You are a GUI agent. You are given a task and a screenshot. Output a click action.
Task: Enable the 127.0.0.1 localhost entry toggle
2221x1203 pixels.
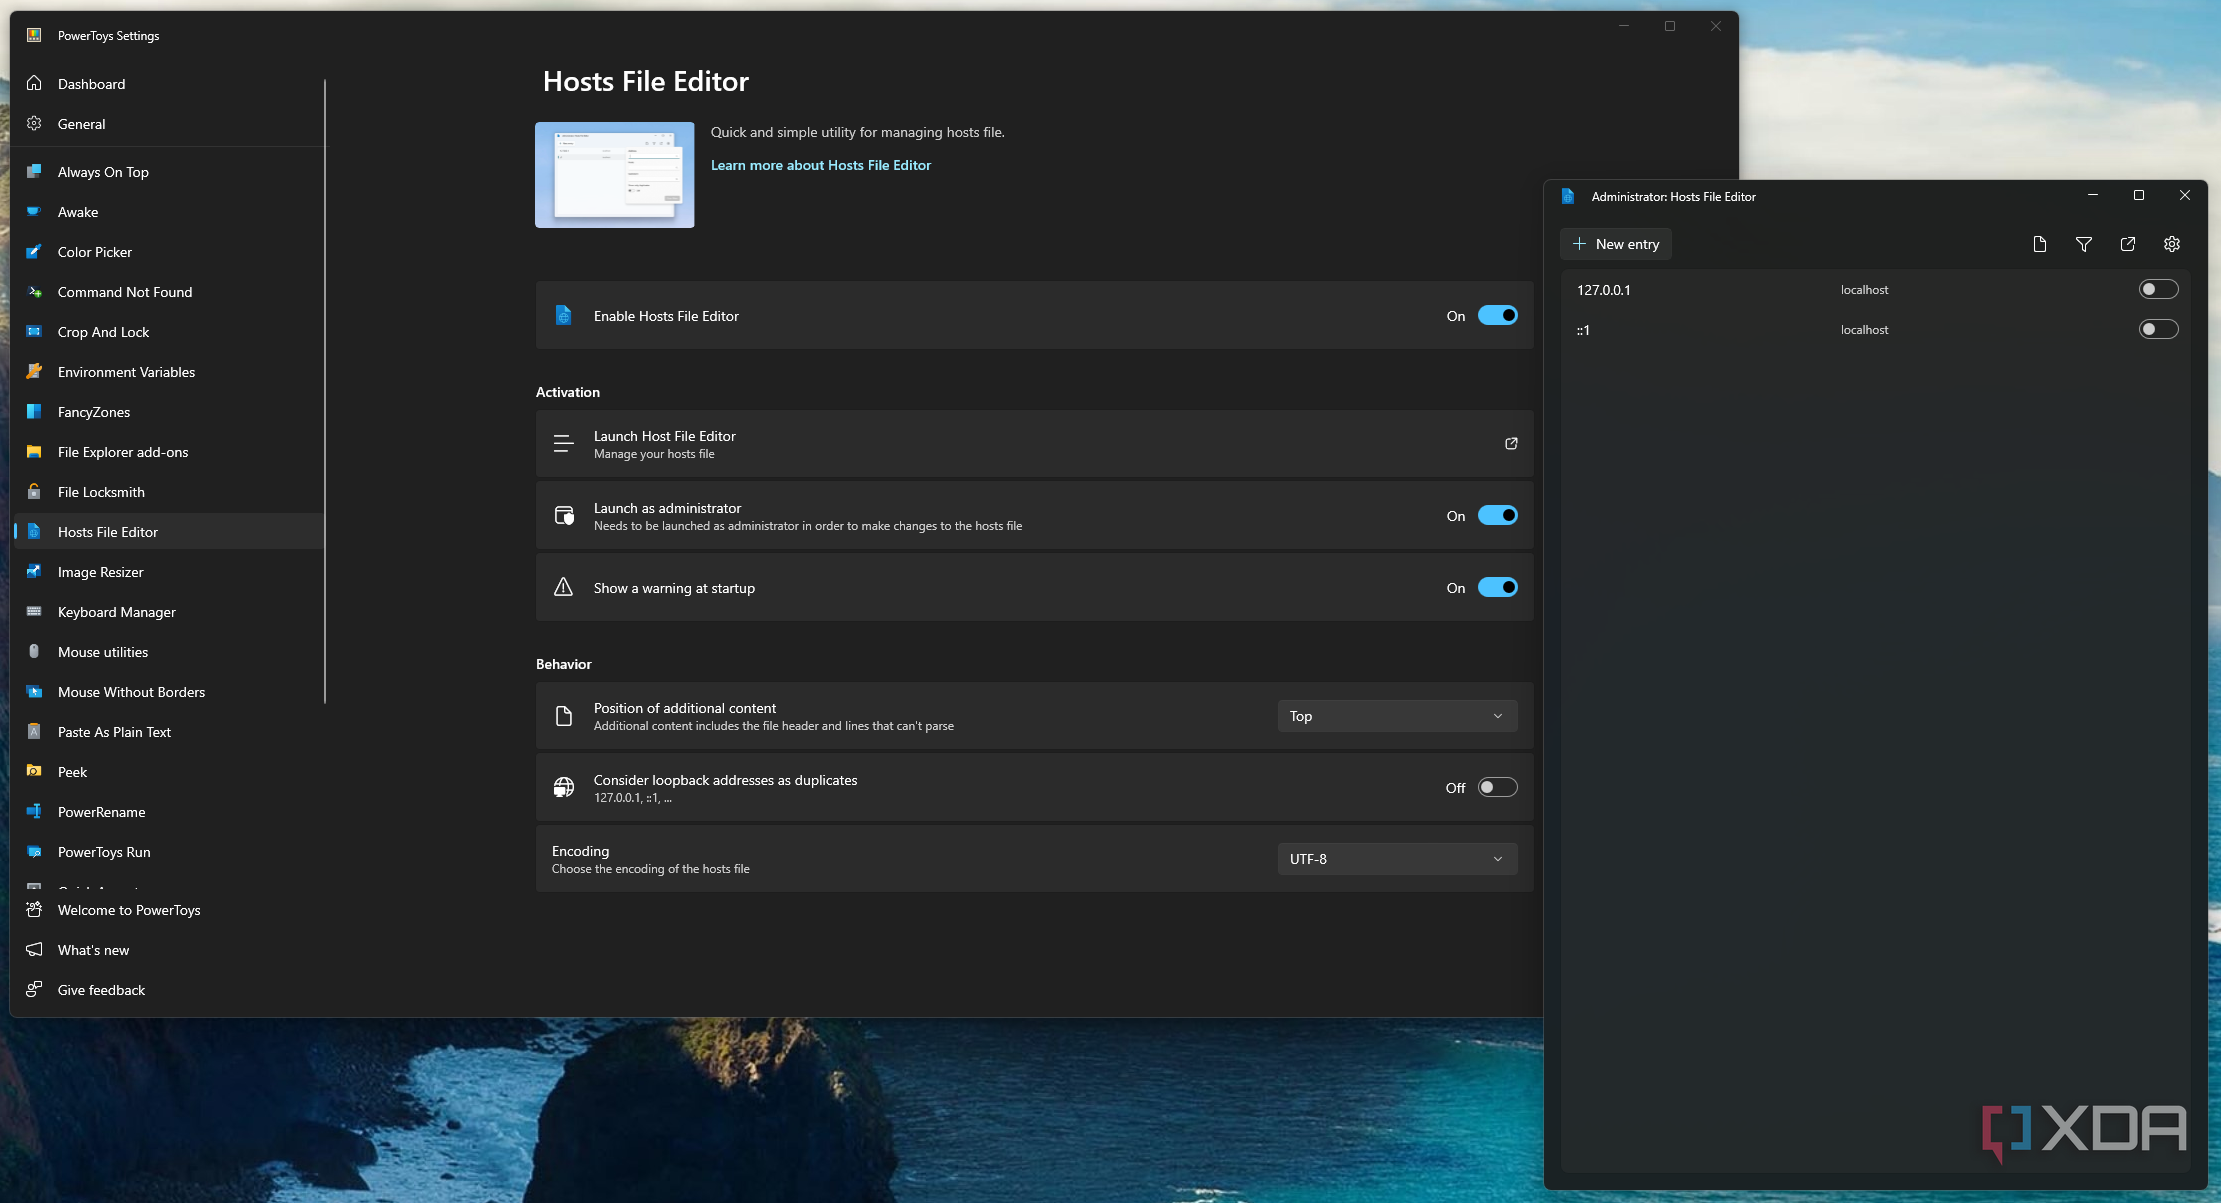coord(2158,290)
